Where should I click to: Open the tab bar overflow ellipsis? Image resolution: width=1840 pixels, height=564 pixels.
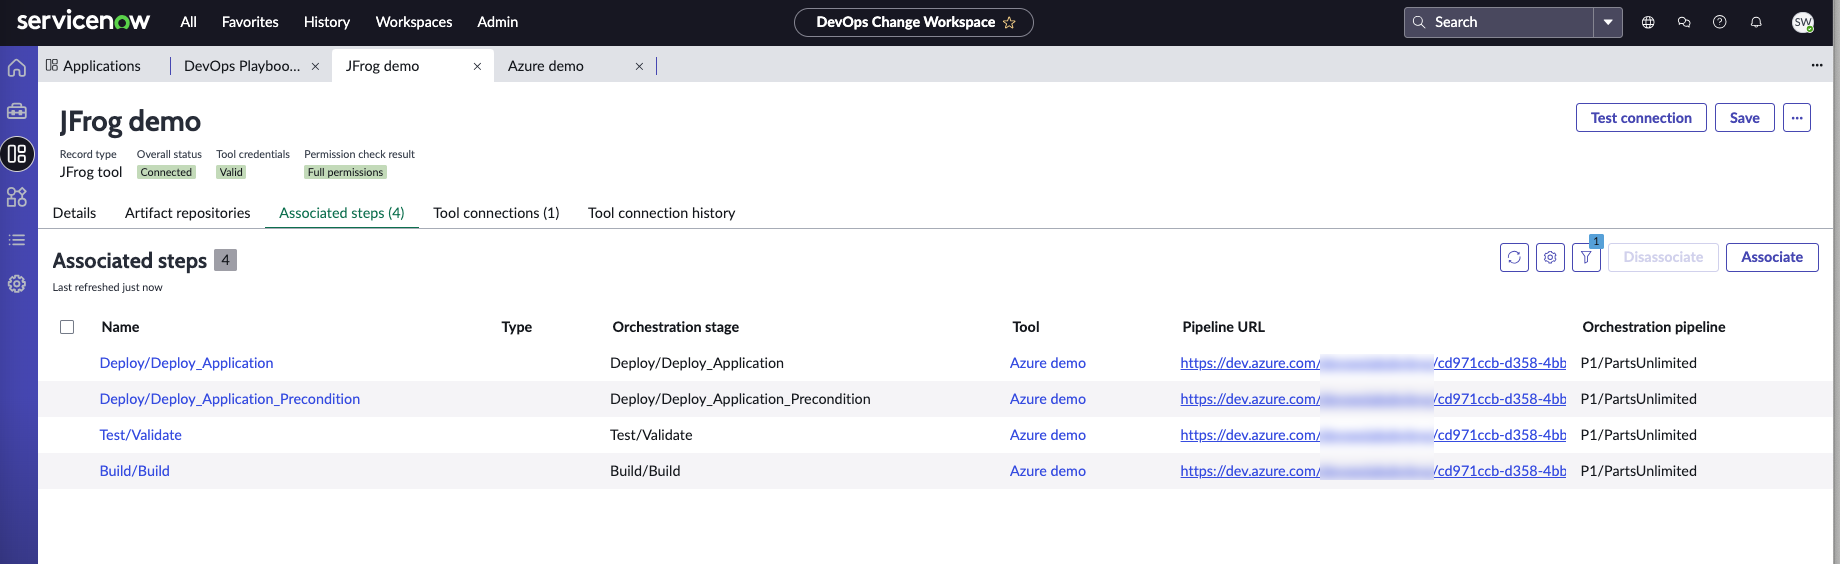coord(1817,65)
